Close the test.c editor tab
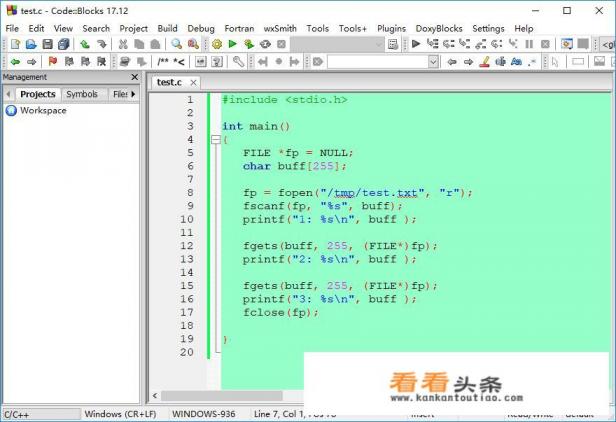Screen dimensions: 616x422 [x=193, y=83]
